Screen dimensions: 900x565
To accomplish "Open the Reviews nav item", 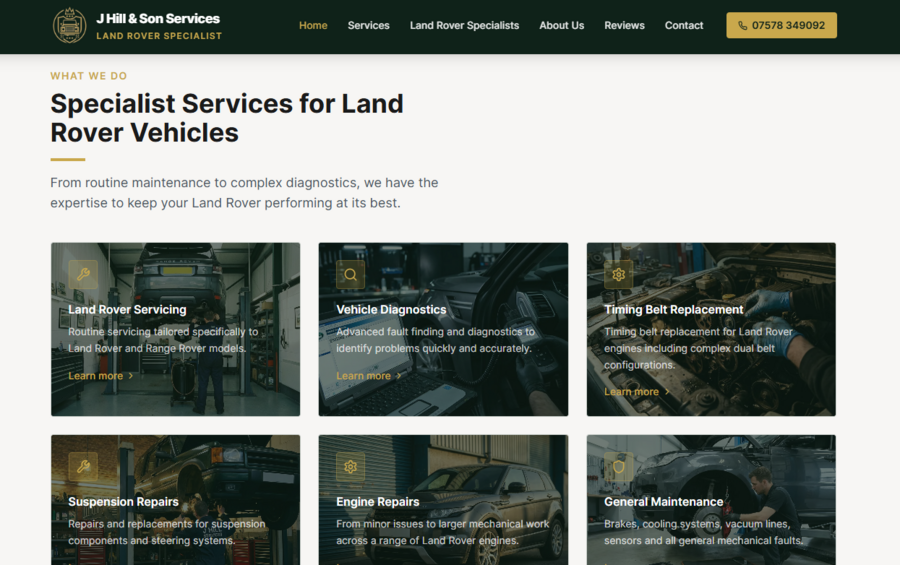I will tap(624, 26).
